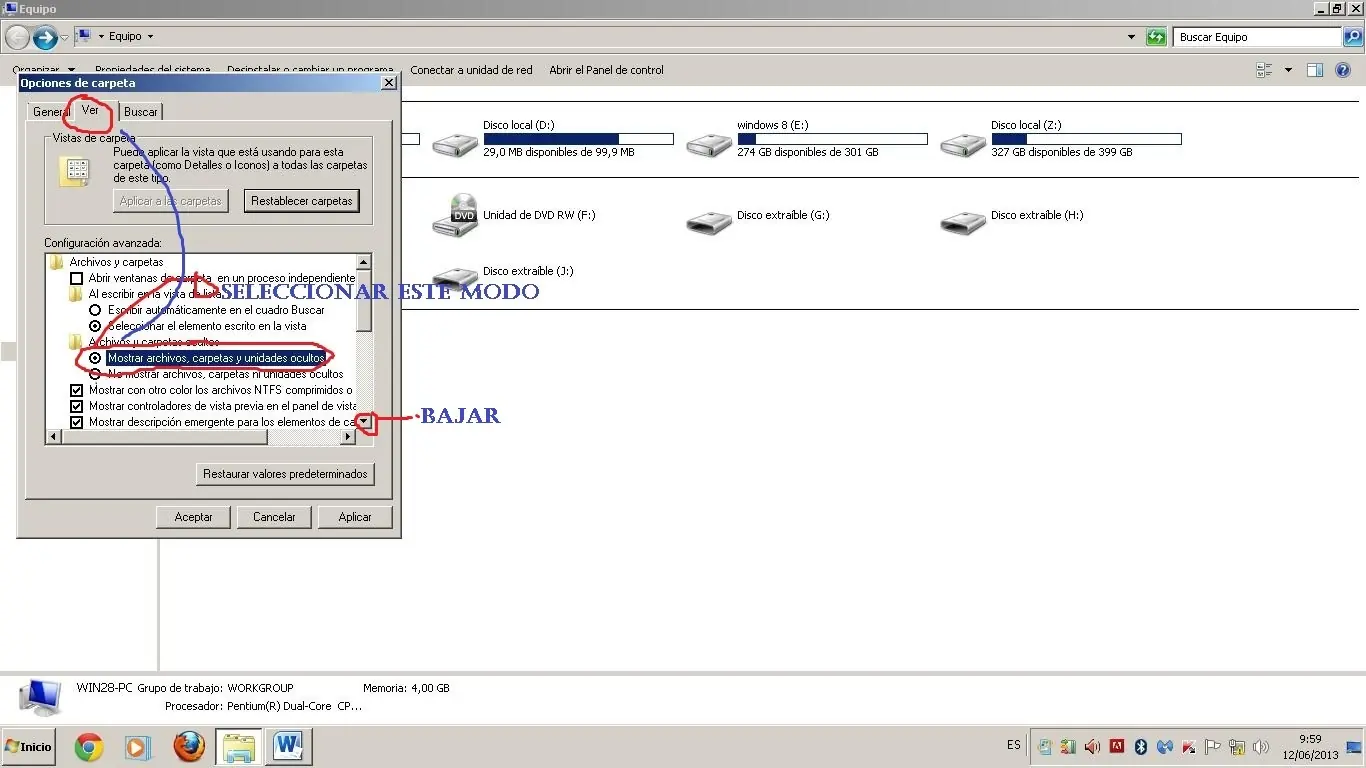Click the Restablecer carpetas button
This screenshot has height=768, width=1366.
(302, 201)
